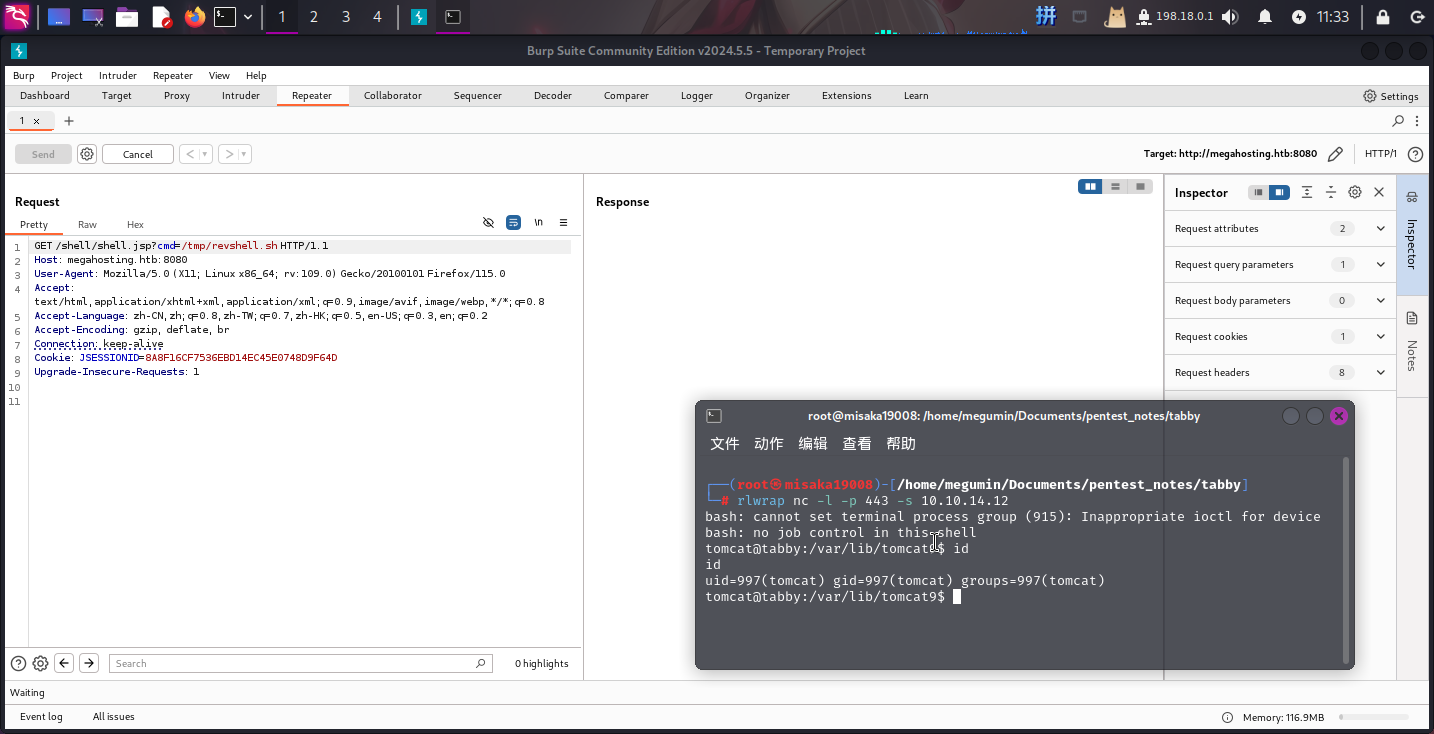The image size is (1434, 734).
Task: Open All issues in status bar
Action: click(114, 717)
